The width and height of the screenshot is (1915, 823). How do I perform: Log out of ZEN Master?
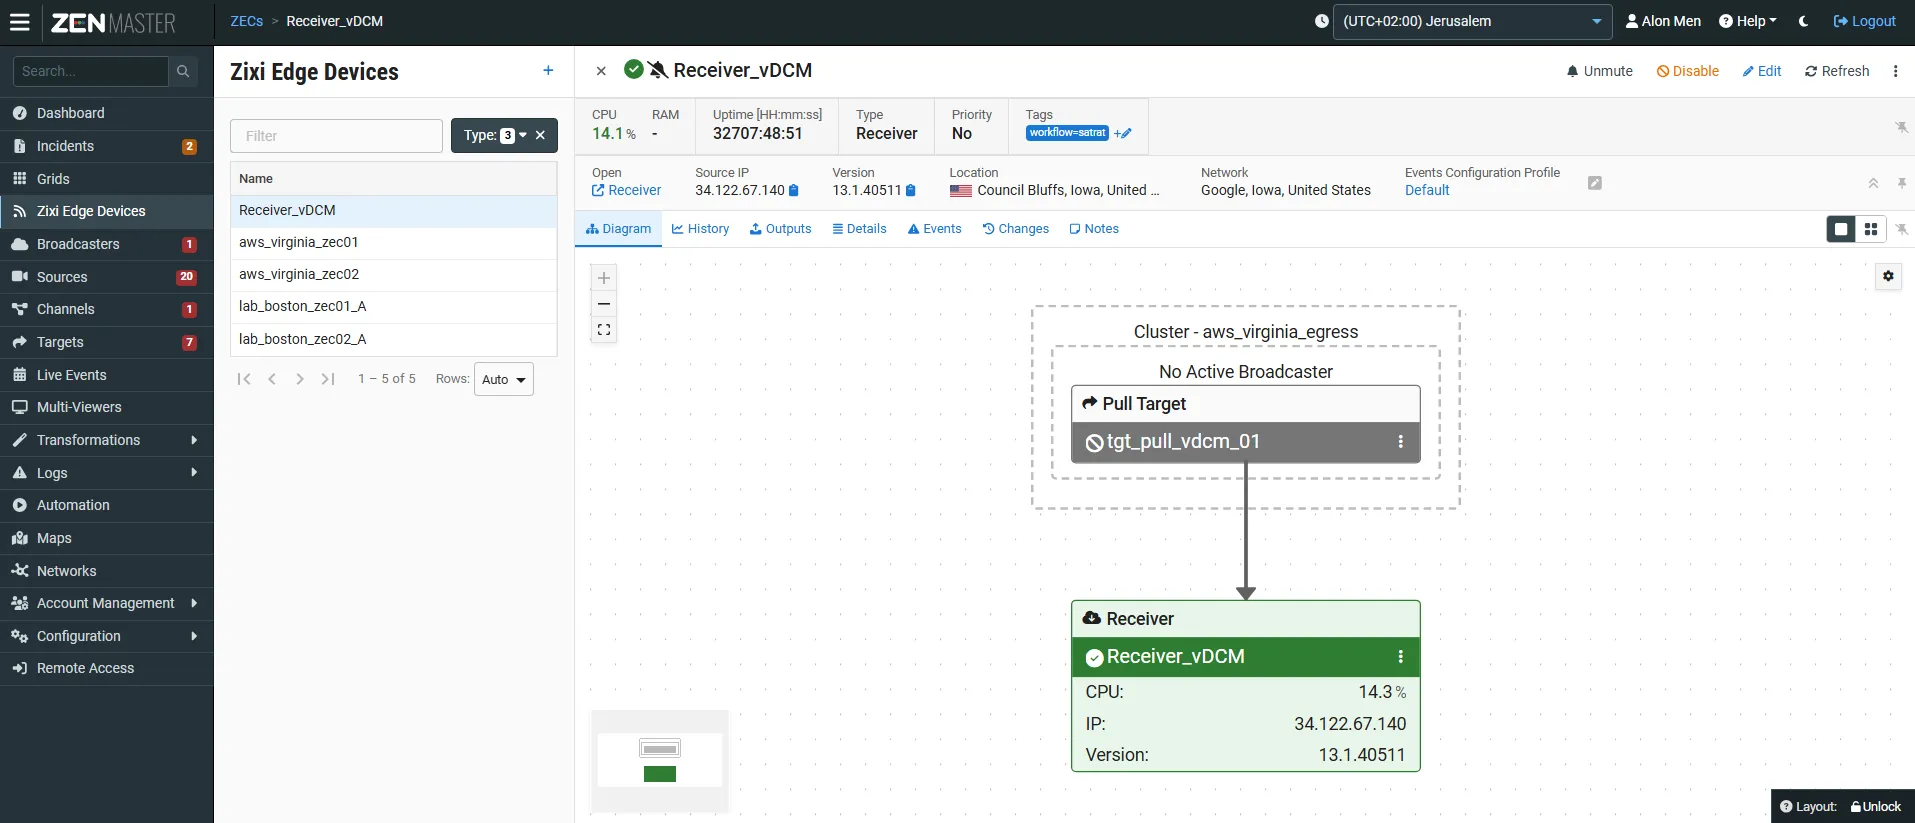pyautogui.click(x=1864, y=21)
